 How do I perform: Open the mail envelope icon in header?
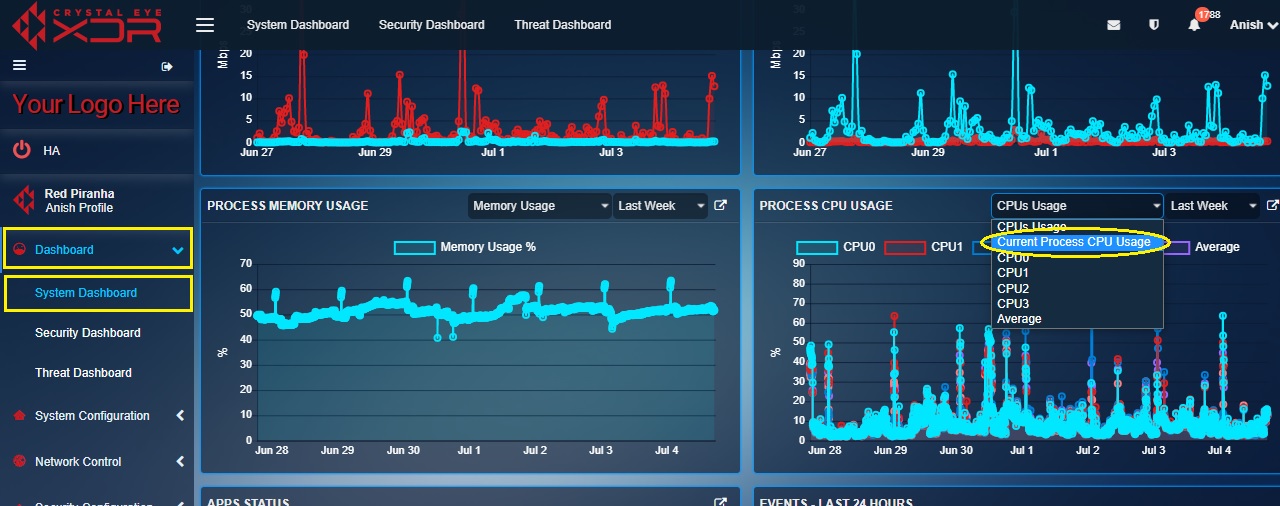(1113, 25)
